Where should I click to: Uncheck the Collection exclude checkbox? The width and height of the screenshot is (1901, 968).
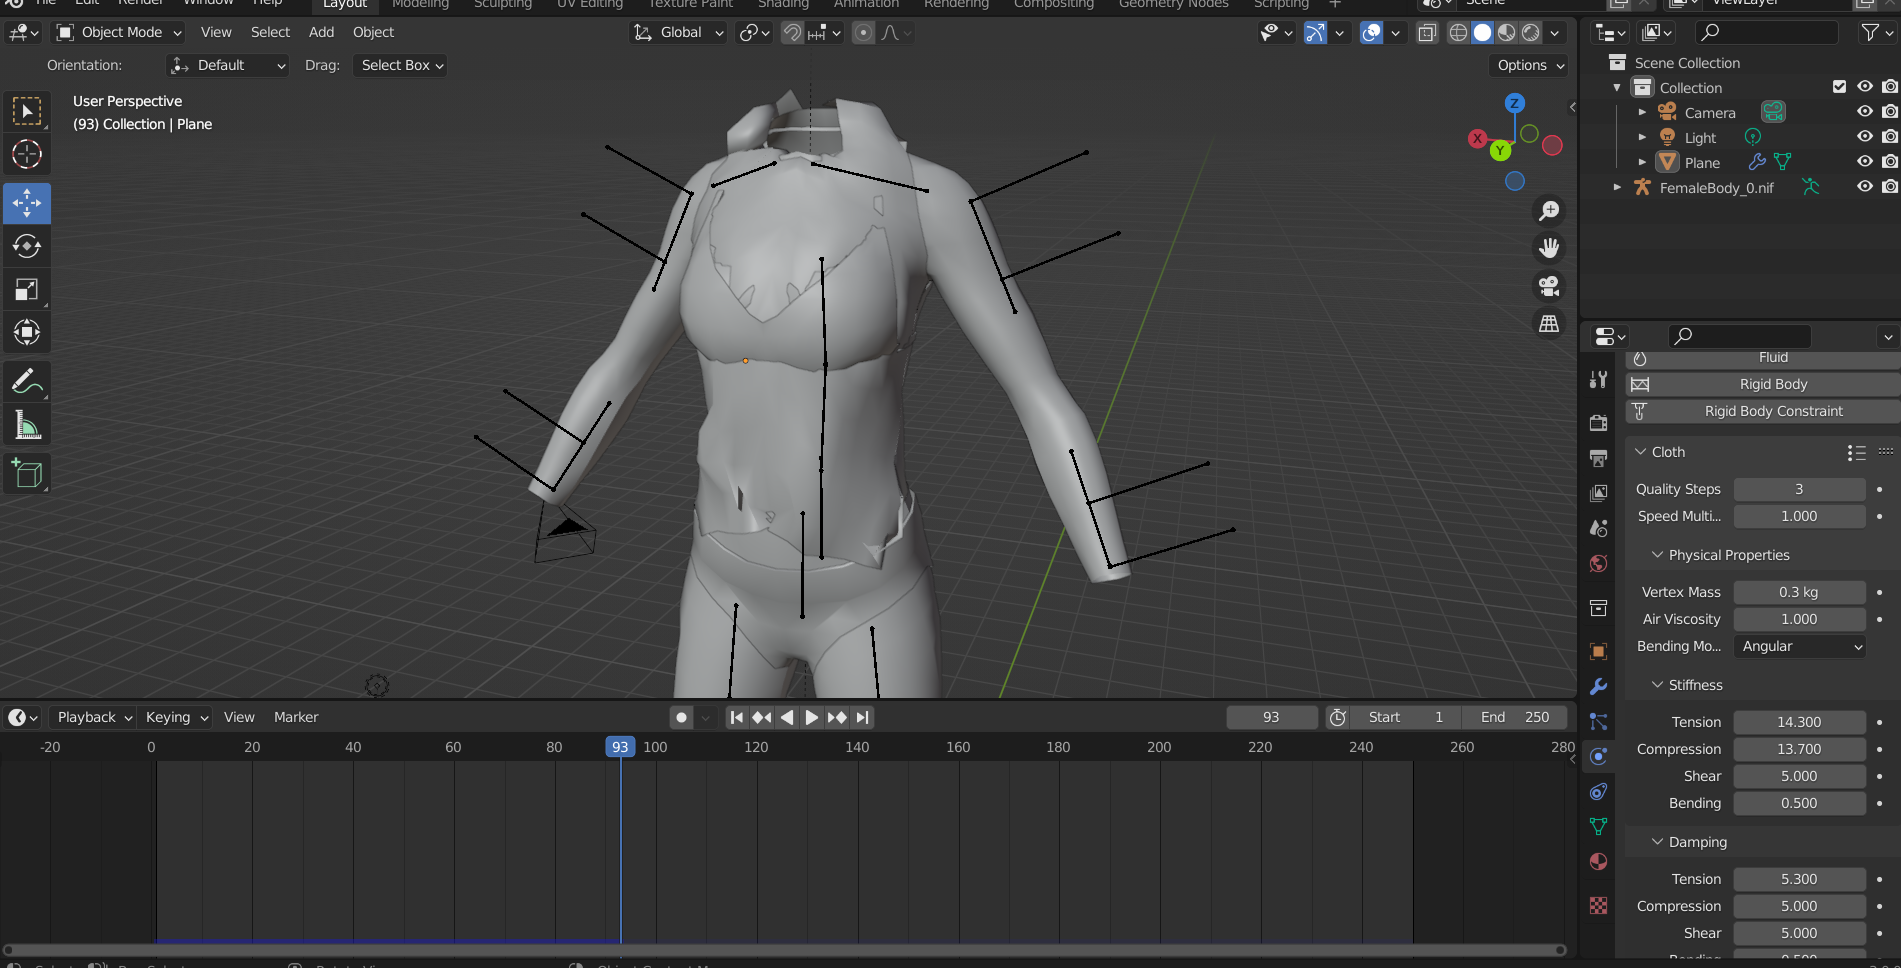(x=1839, y=87)
